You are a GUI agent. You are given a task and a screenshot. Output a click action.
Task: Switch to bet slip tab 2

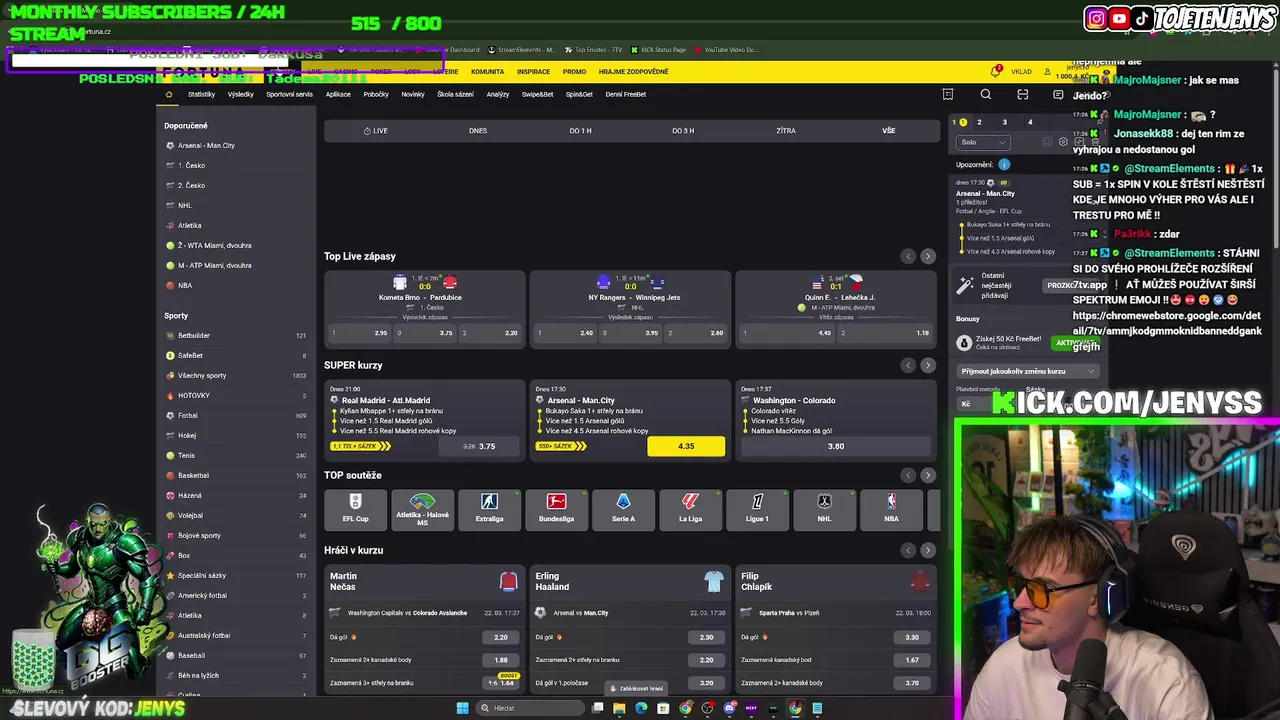[x=979, y=122]
